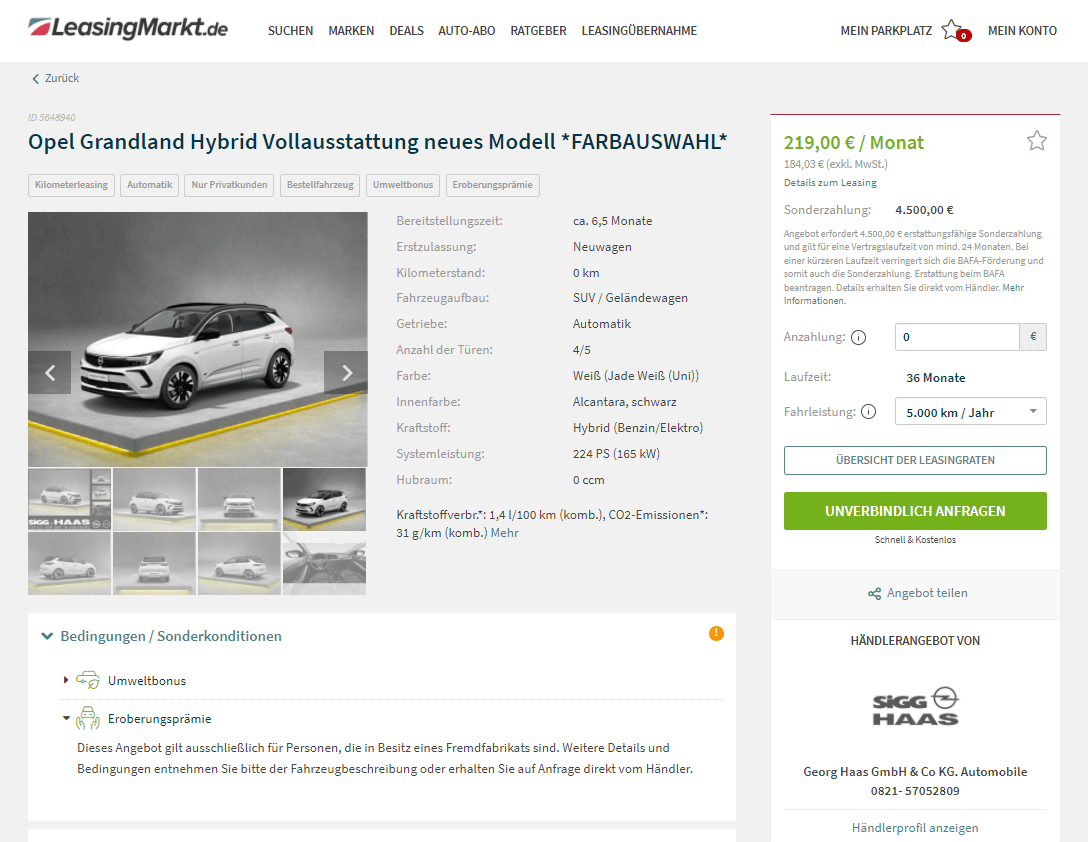Expand the Umweltbonus section
Screen dimensions: 1088x842
coord(66,680)
